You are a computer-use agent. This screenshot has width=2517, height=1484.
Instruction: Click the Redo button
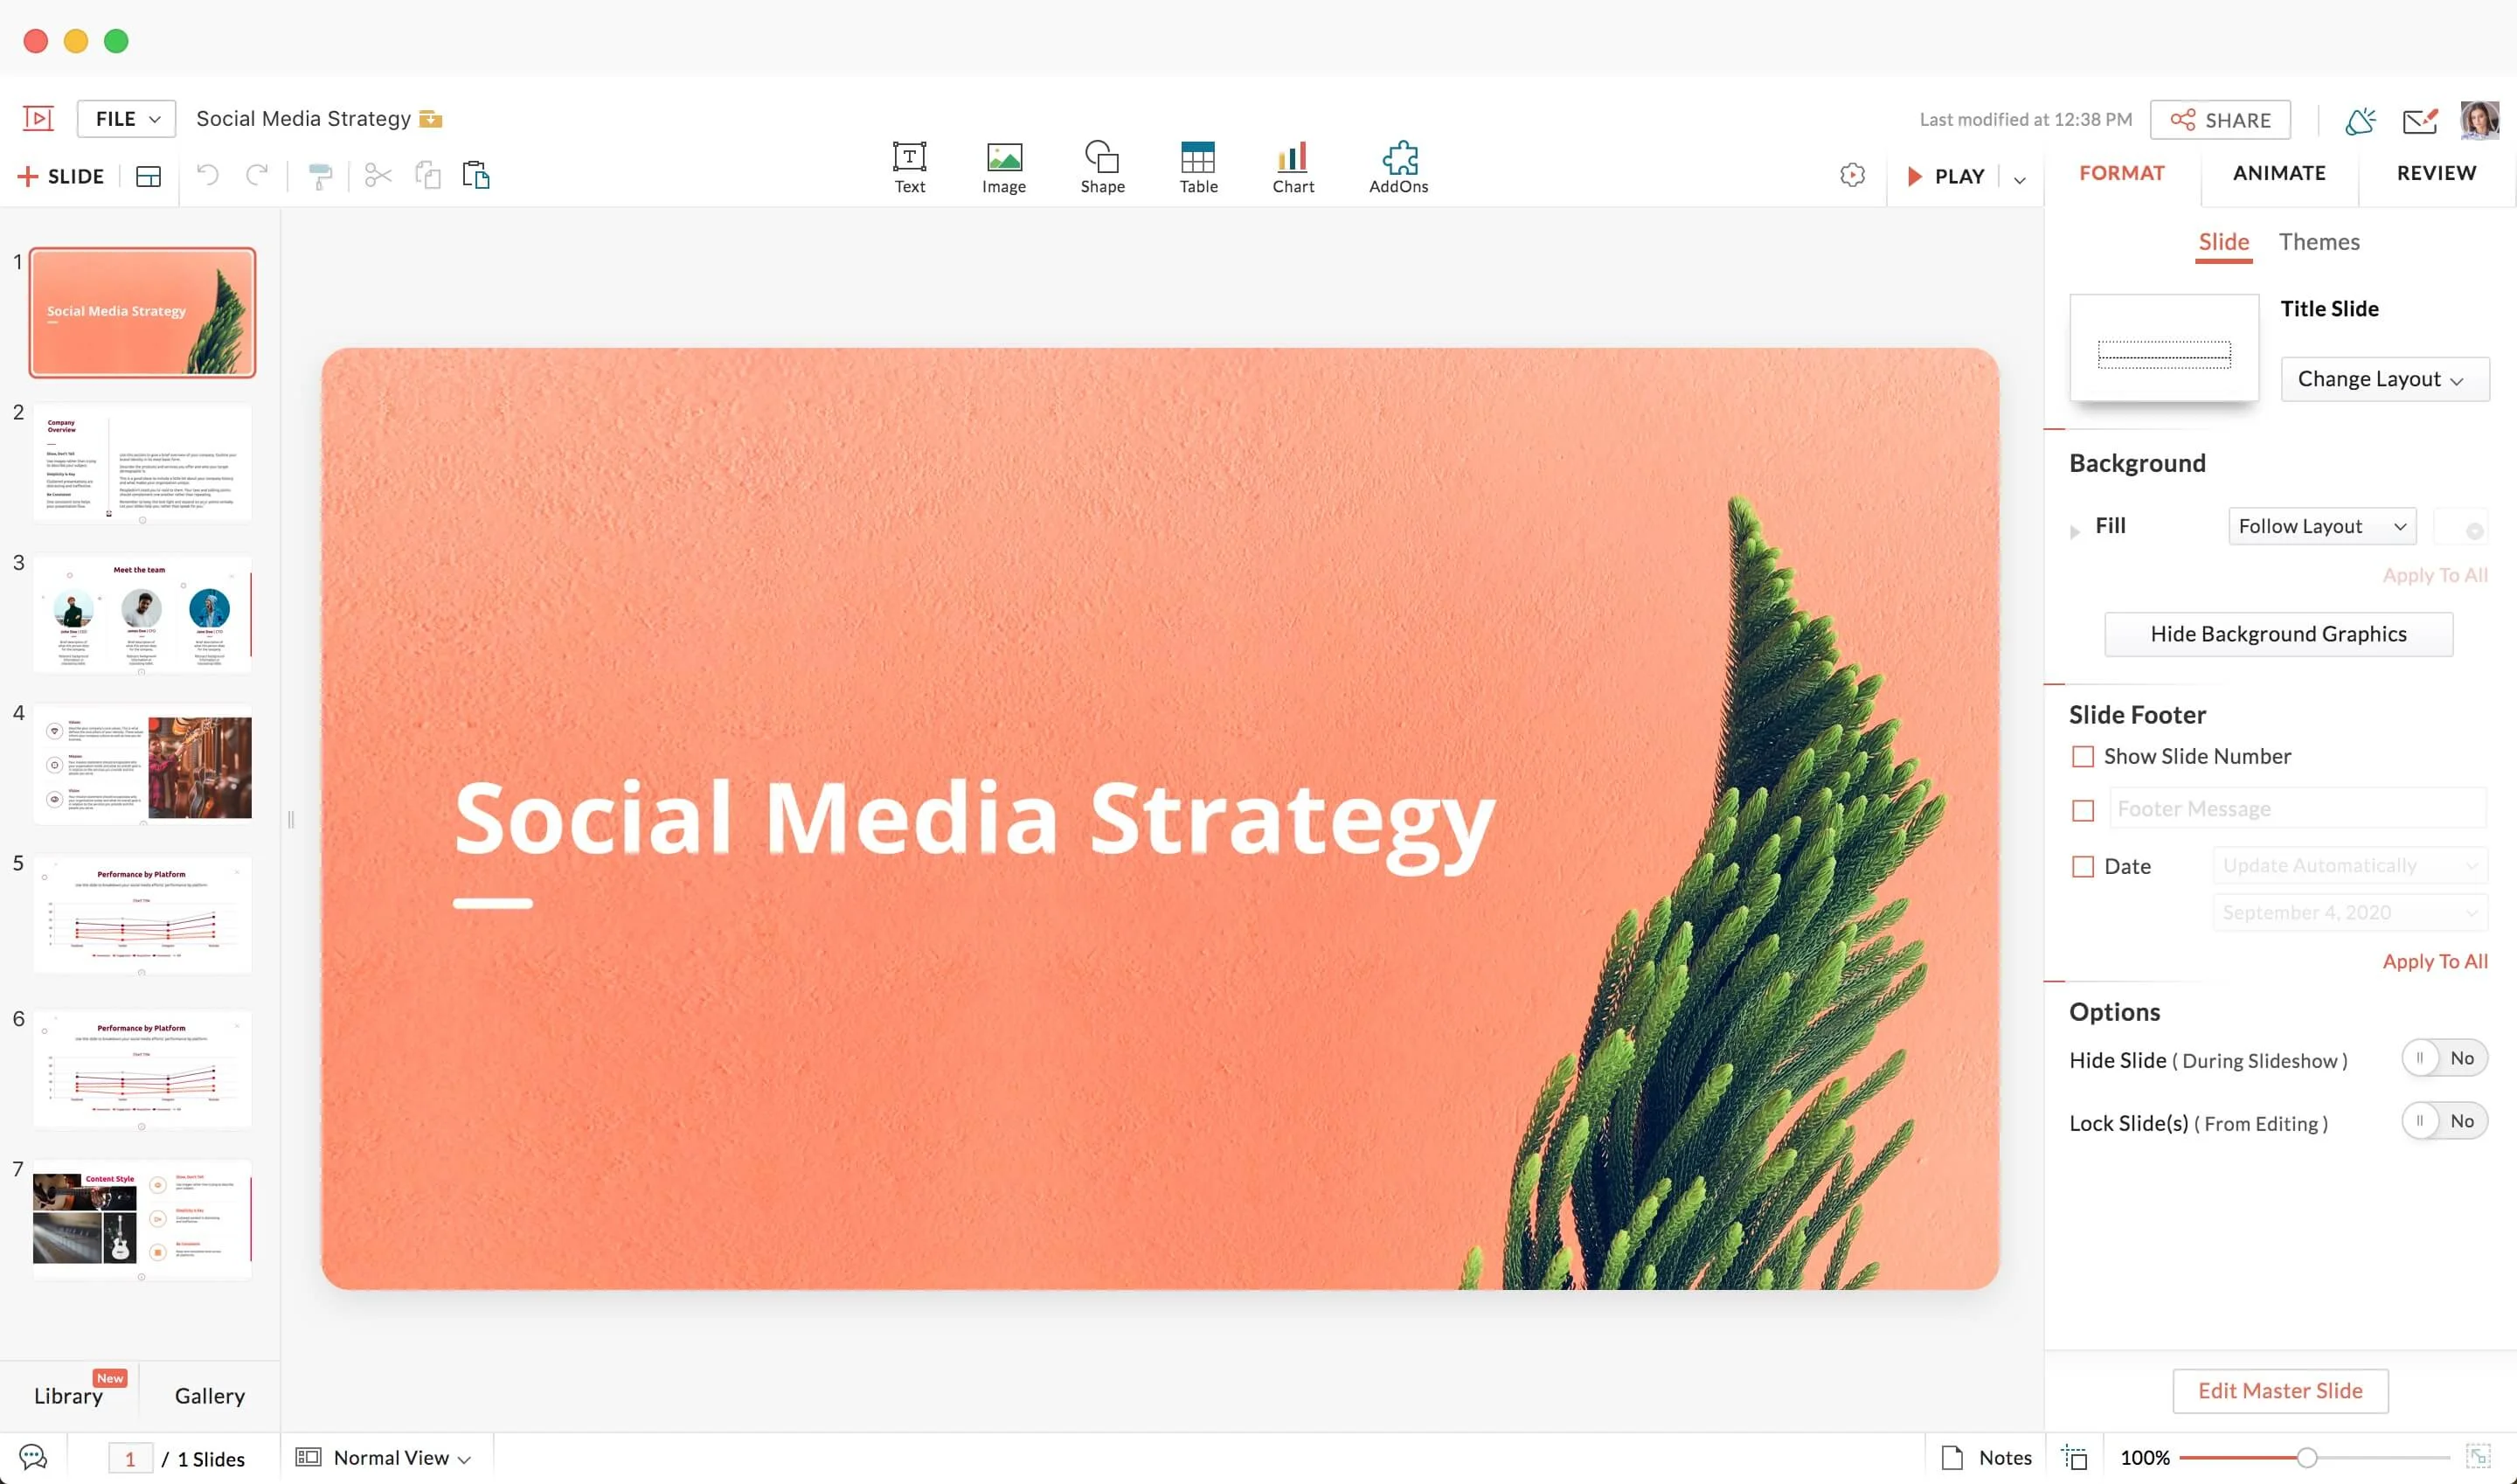pos(256,175)
